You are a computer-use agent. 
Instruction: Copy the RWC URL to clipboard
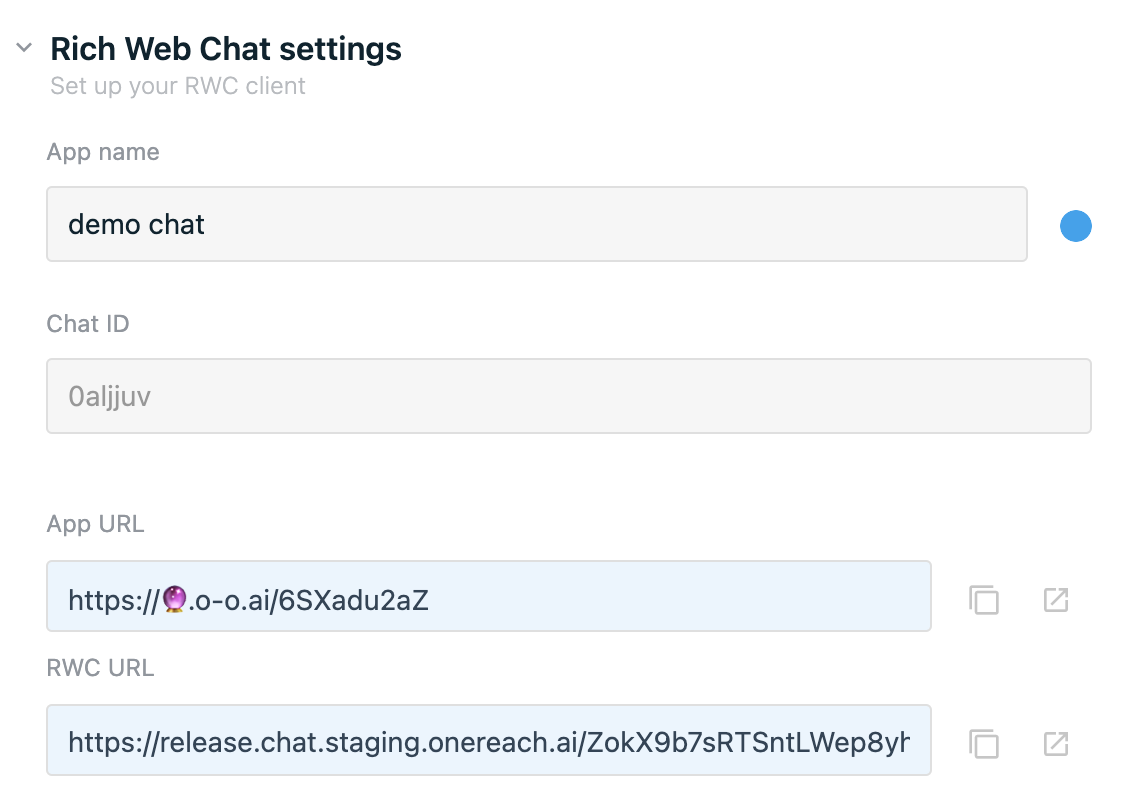click(983, 744)
